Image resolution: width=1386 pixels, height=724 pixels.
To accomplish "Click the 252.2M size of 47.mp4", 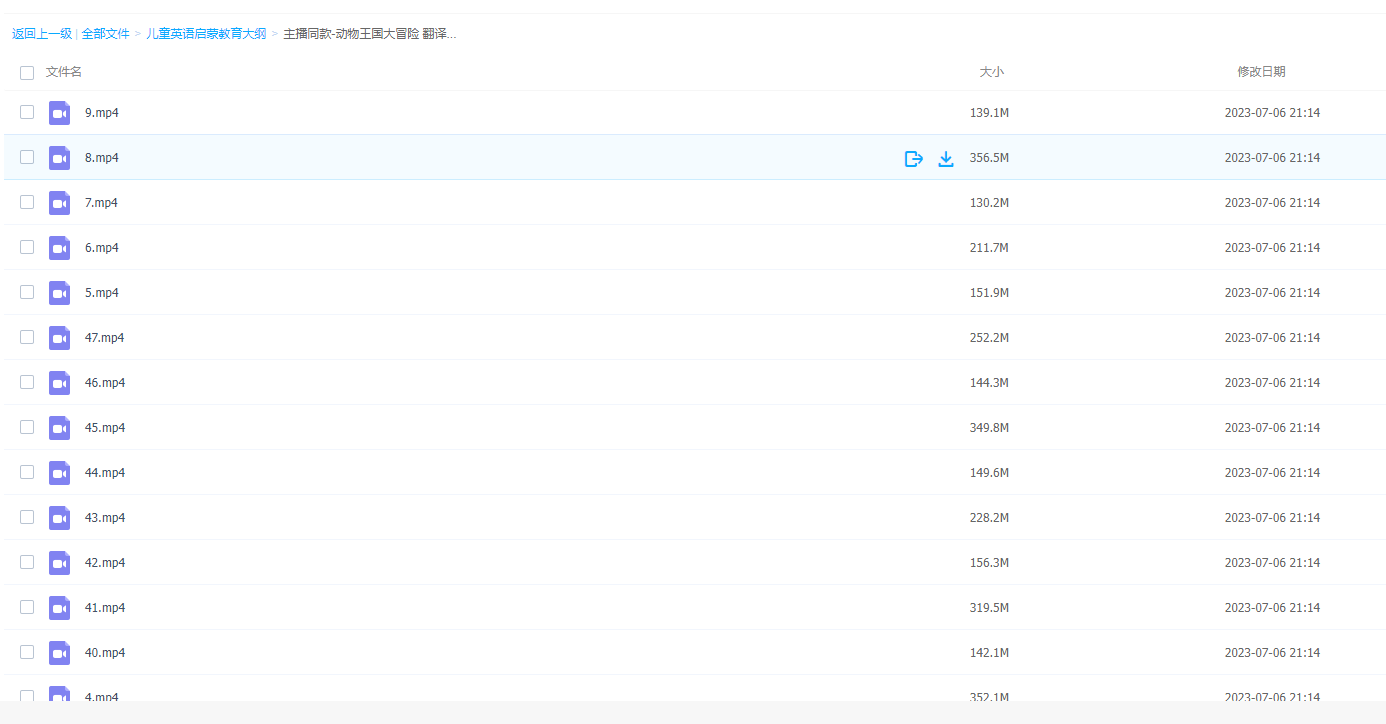I will 989,338.
